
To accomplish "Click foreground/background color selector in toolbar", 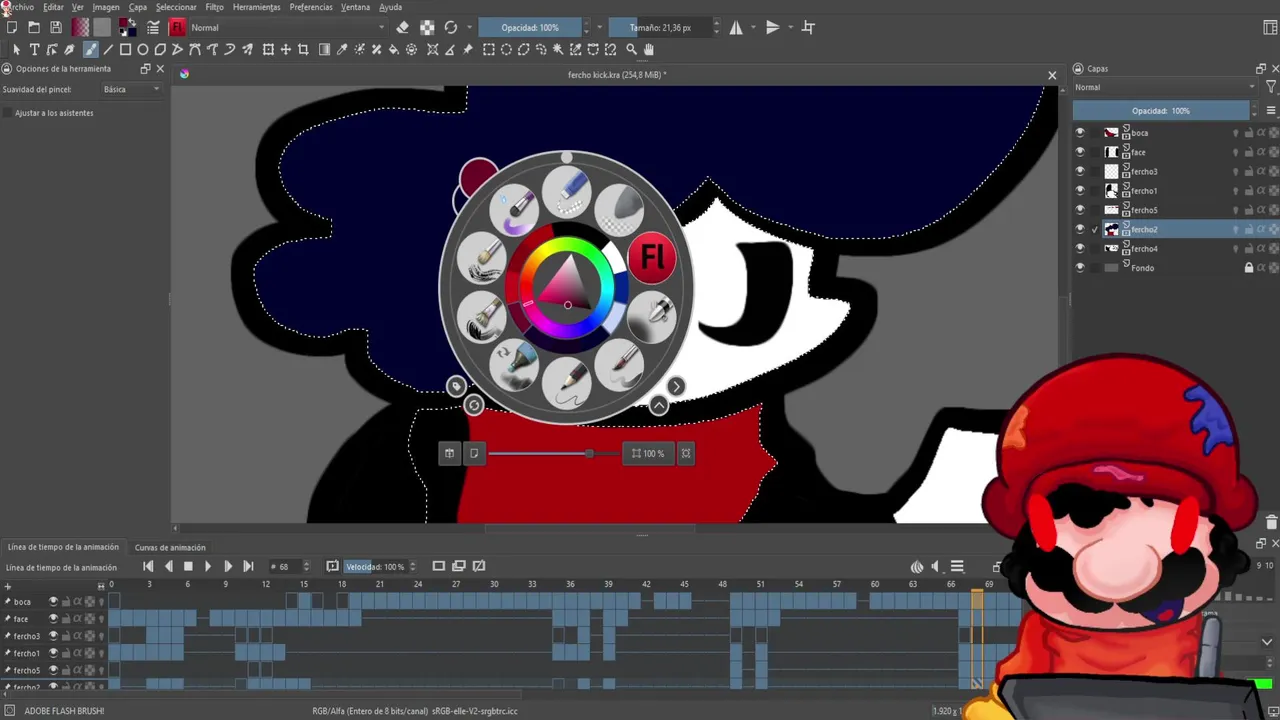I will click(x=127, y=27).
